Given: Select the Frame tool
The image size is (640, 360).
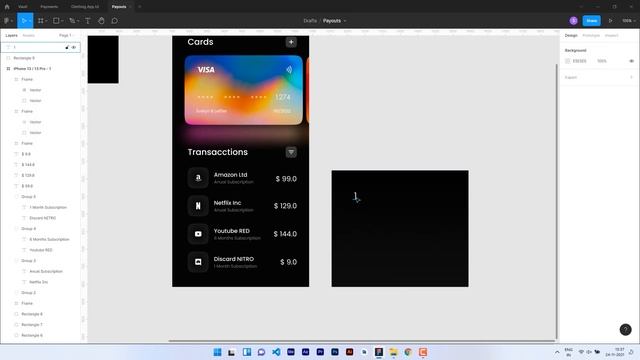Looking at the screenshot, I should coord(40,21).
